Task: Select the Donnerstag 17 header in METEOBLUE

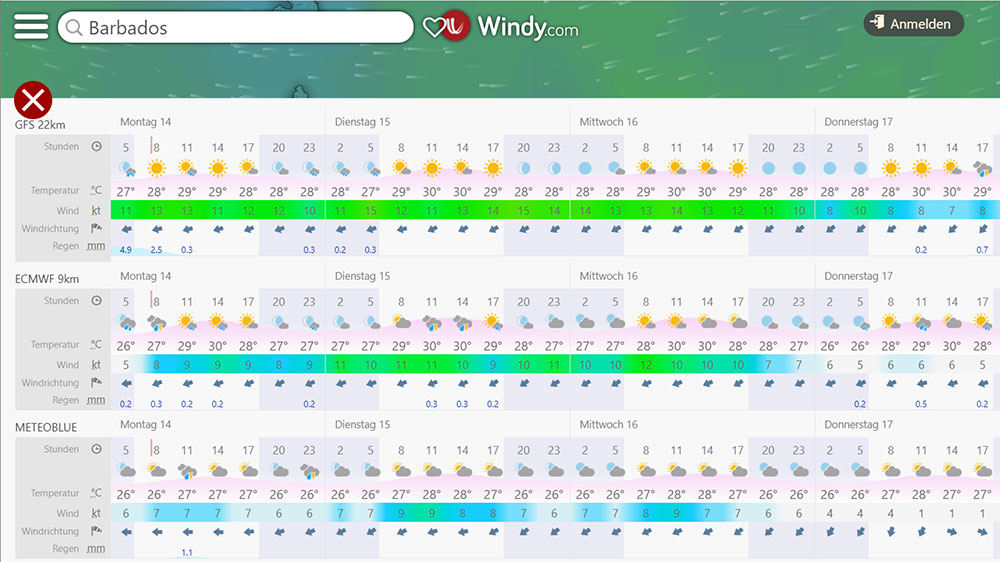Action: [858, 425]
